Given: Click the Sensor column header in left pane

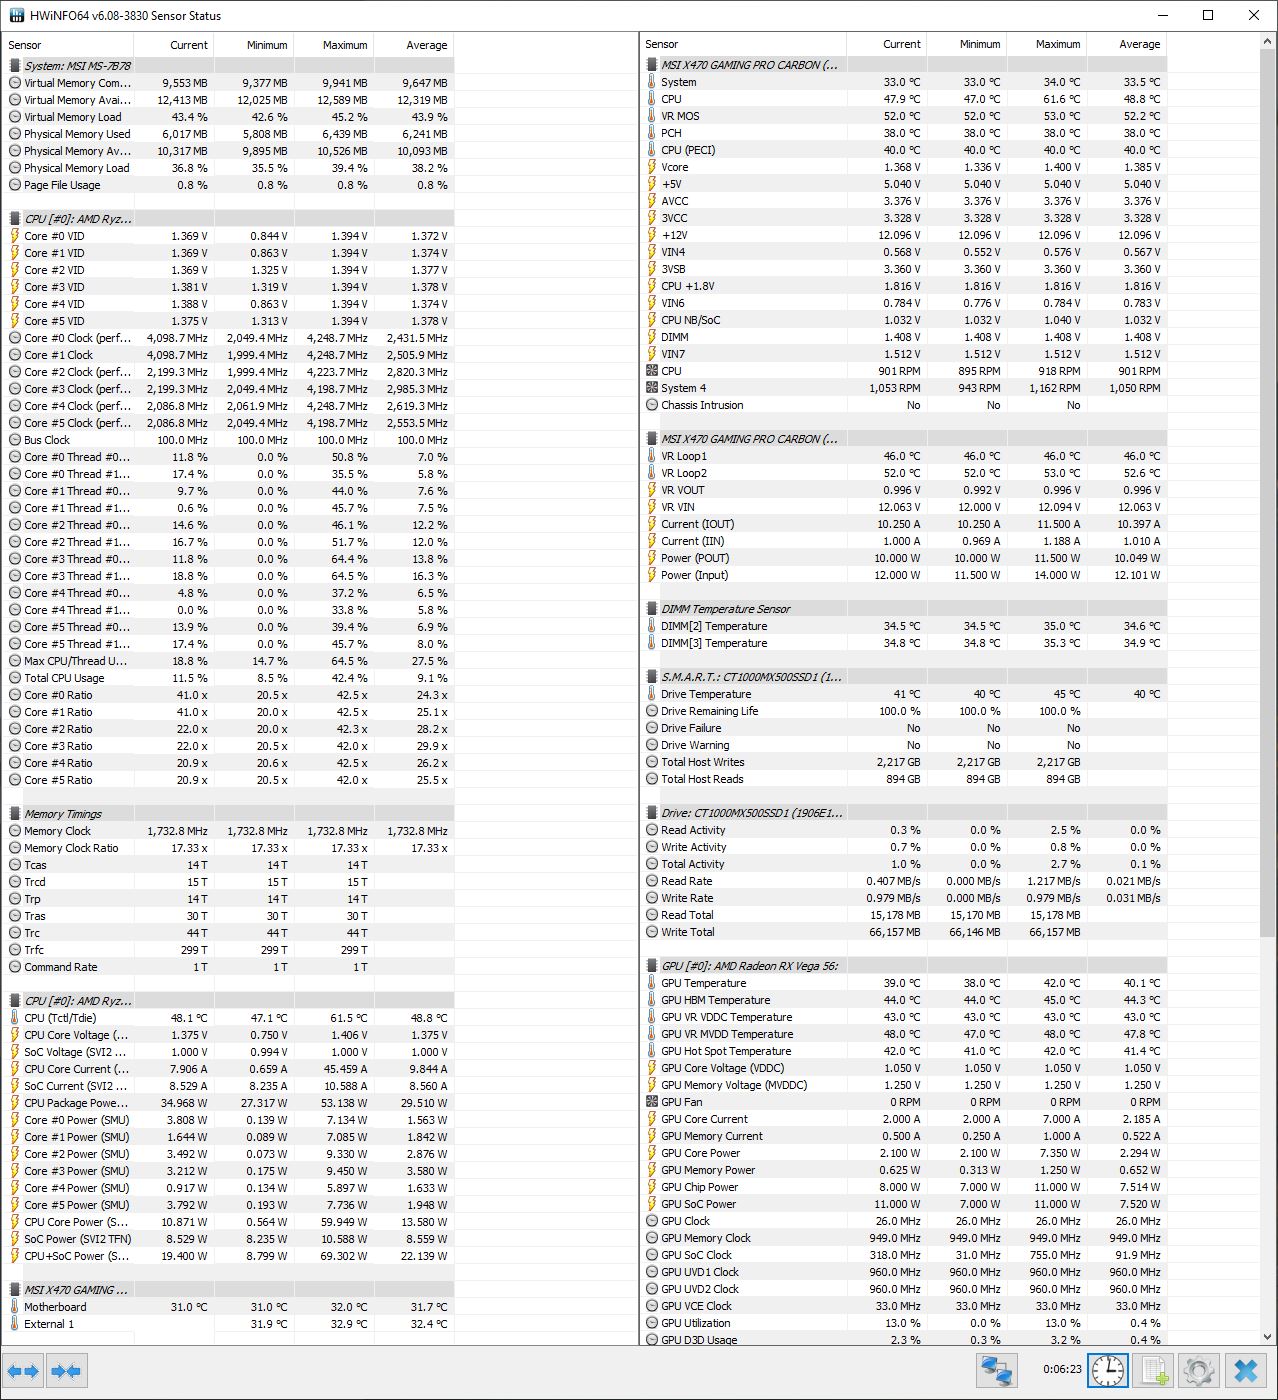Looking at the screenshot, I should (68, 45).
